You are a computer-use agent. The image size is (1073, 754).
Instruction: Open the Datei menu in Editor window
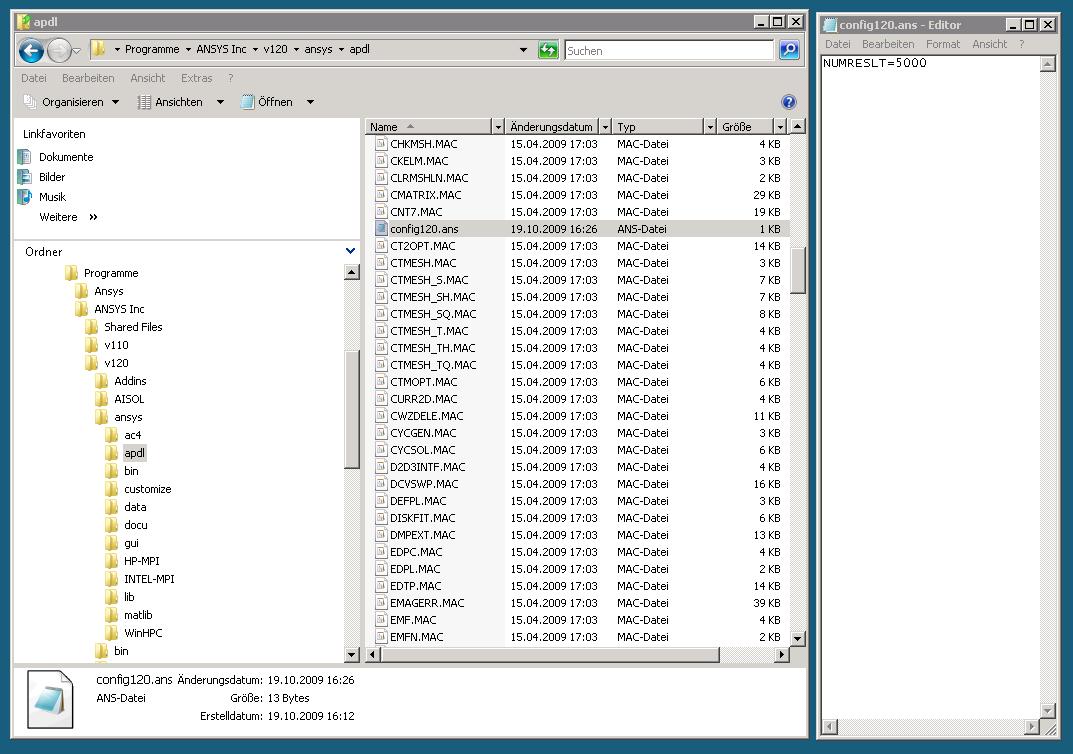point(838,44)
